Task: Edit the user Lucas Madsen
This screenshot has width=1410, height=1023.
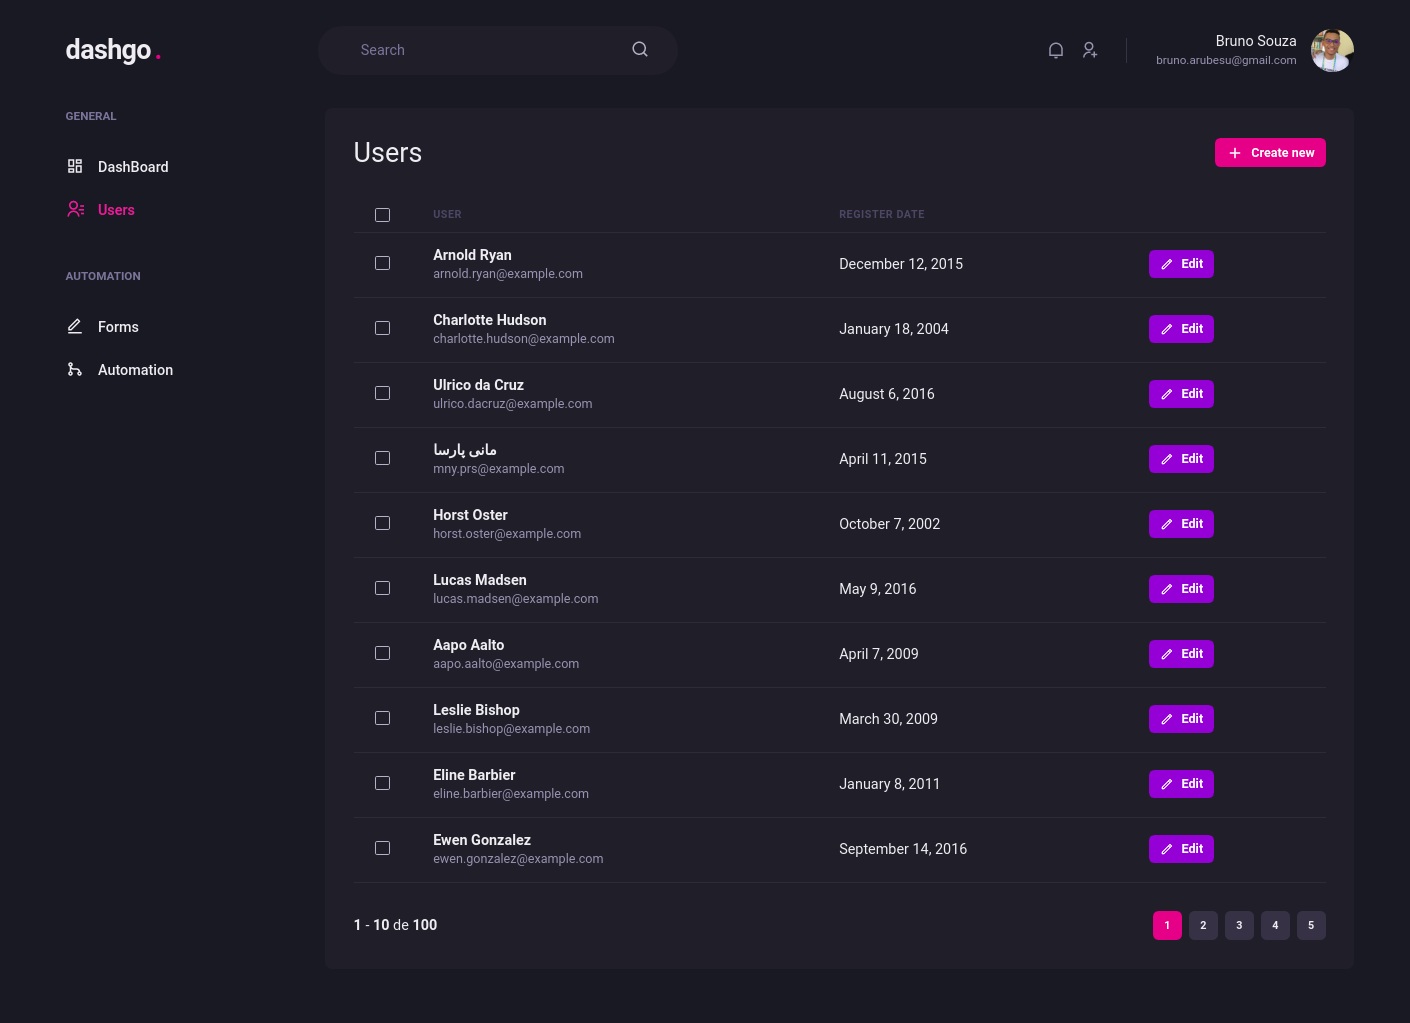Action: (1181, 589)
